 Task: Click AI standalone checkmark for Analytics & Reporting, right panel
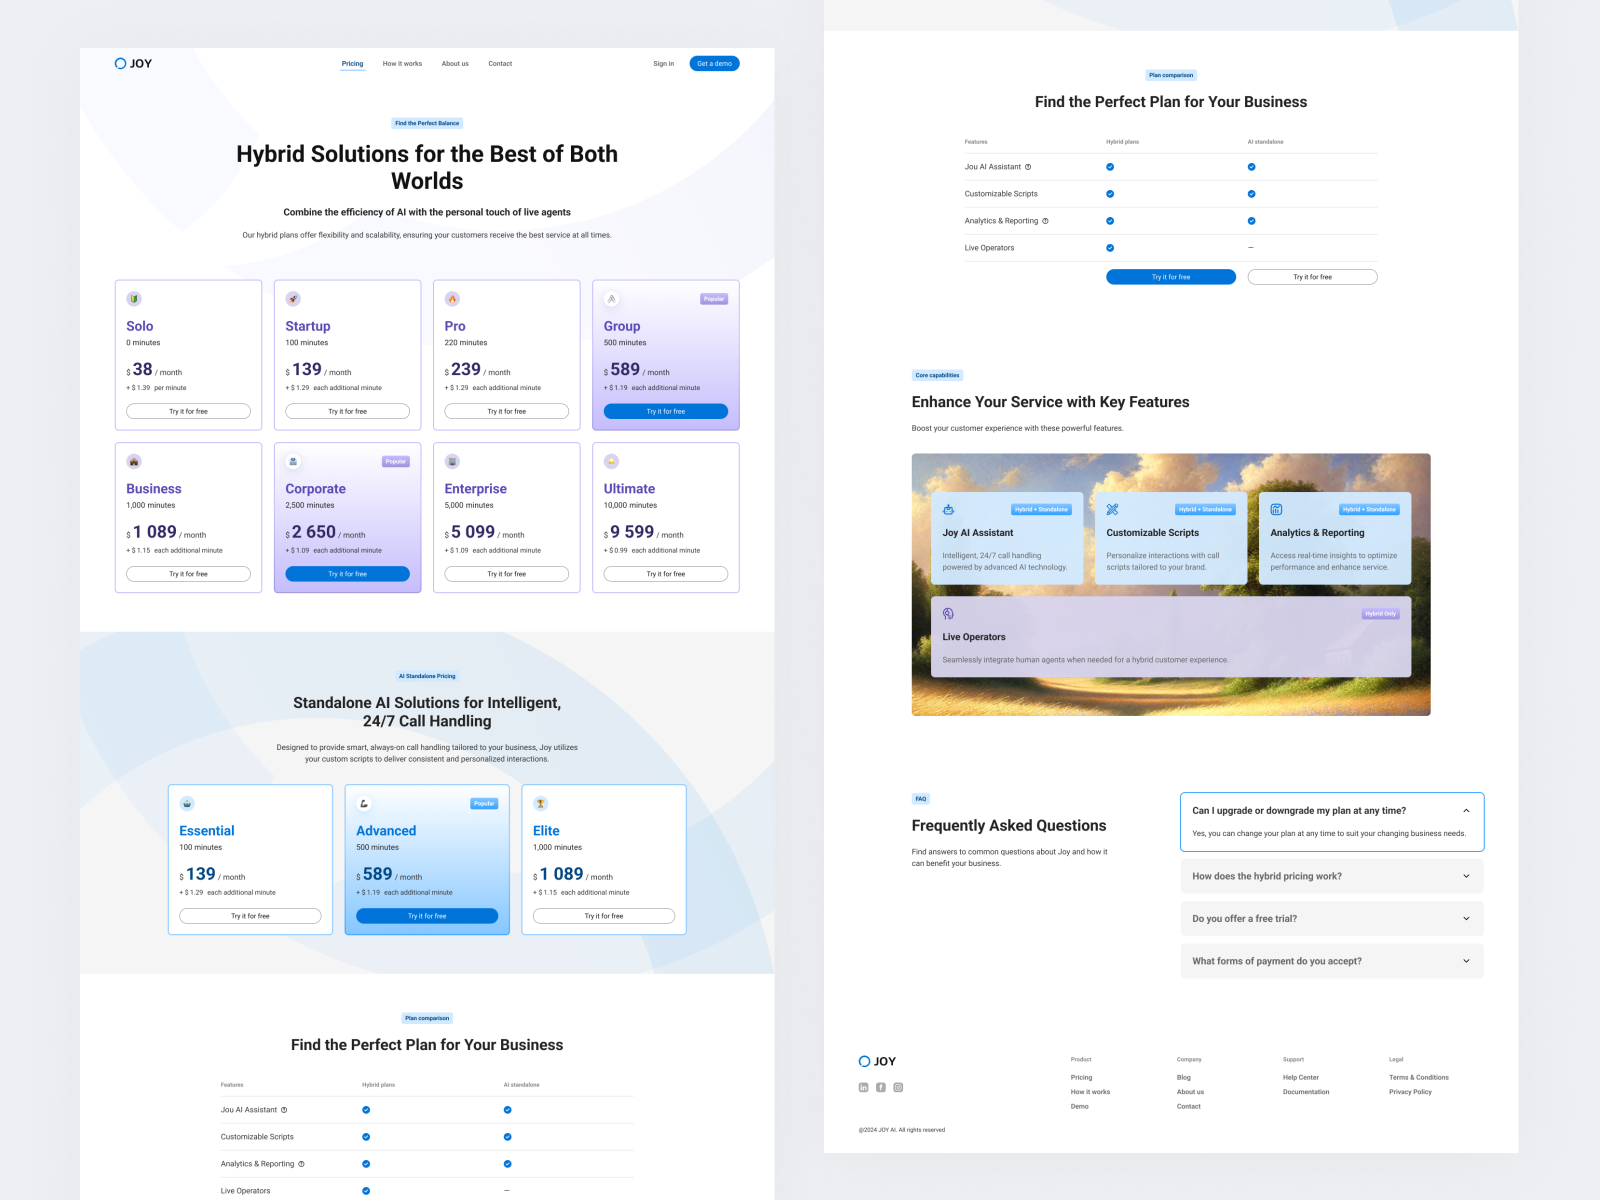tap(1252, 221)
